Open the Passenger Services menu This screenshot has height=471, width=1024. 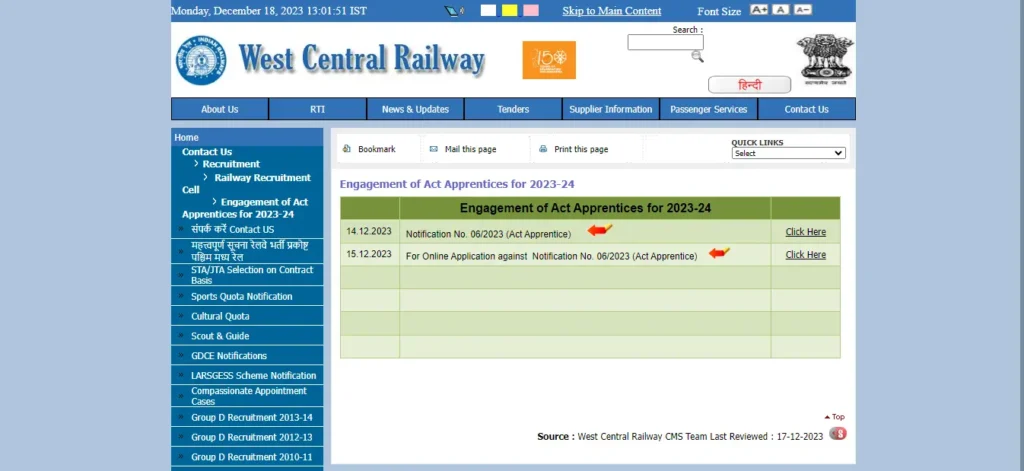[x=709, y=109]
